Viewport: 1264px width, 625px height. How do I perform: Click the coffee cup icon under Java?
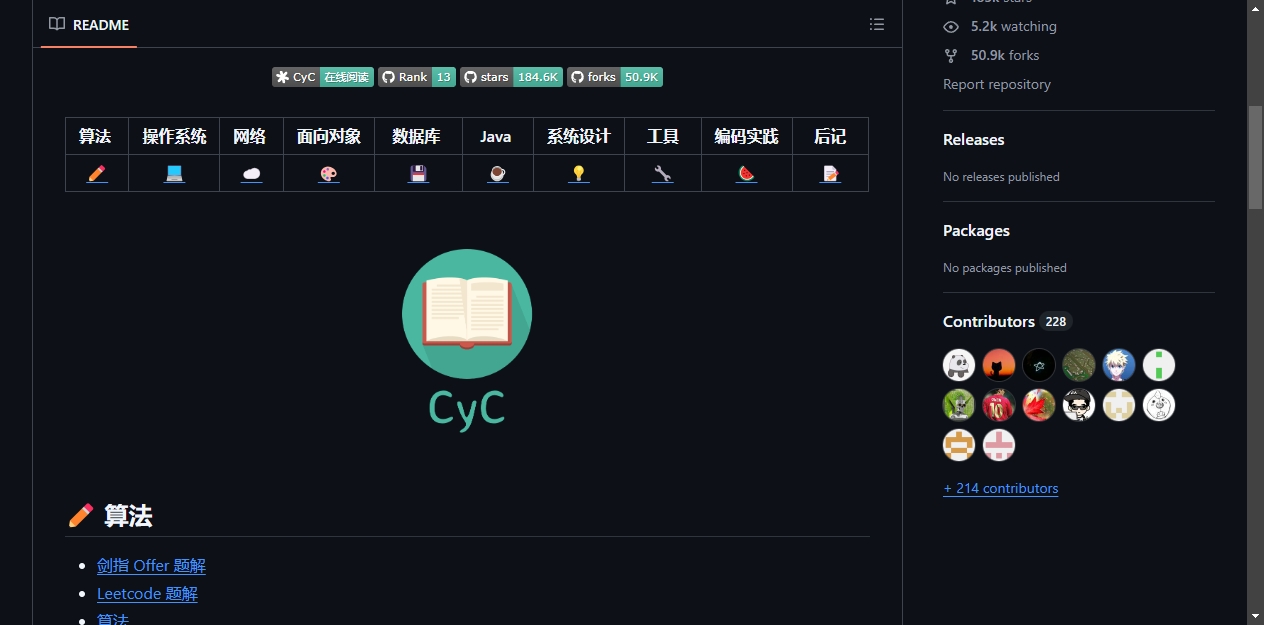point(498,173)
